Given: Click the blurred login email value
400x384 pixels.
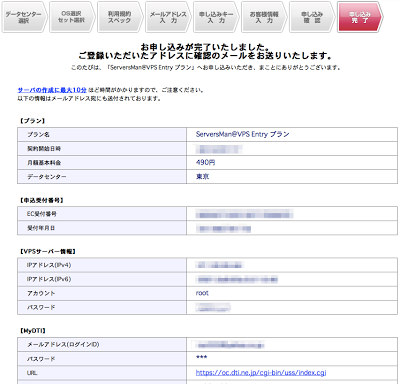Looking at the screenshot, I should 230,345.
